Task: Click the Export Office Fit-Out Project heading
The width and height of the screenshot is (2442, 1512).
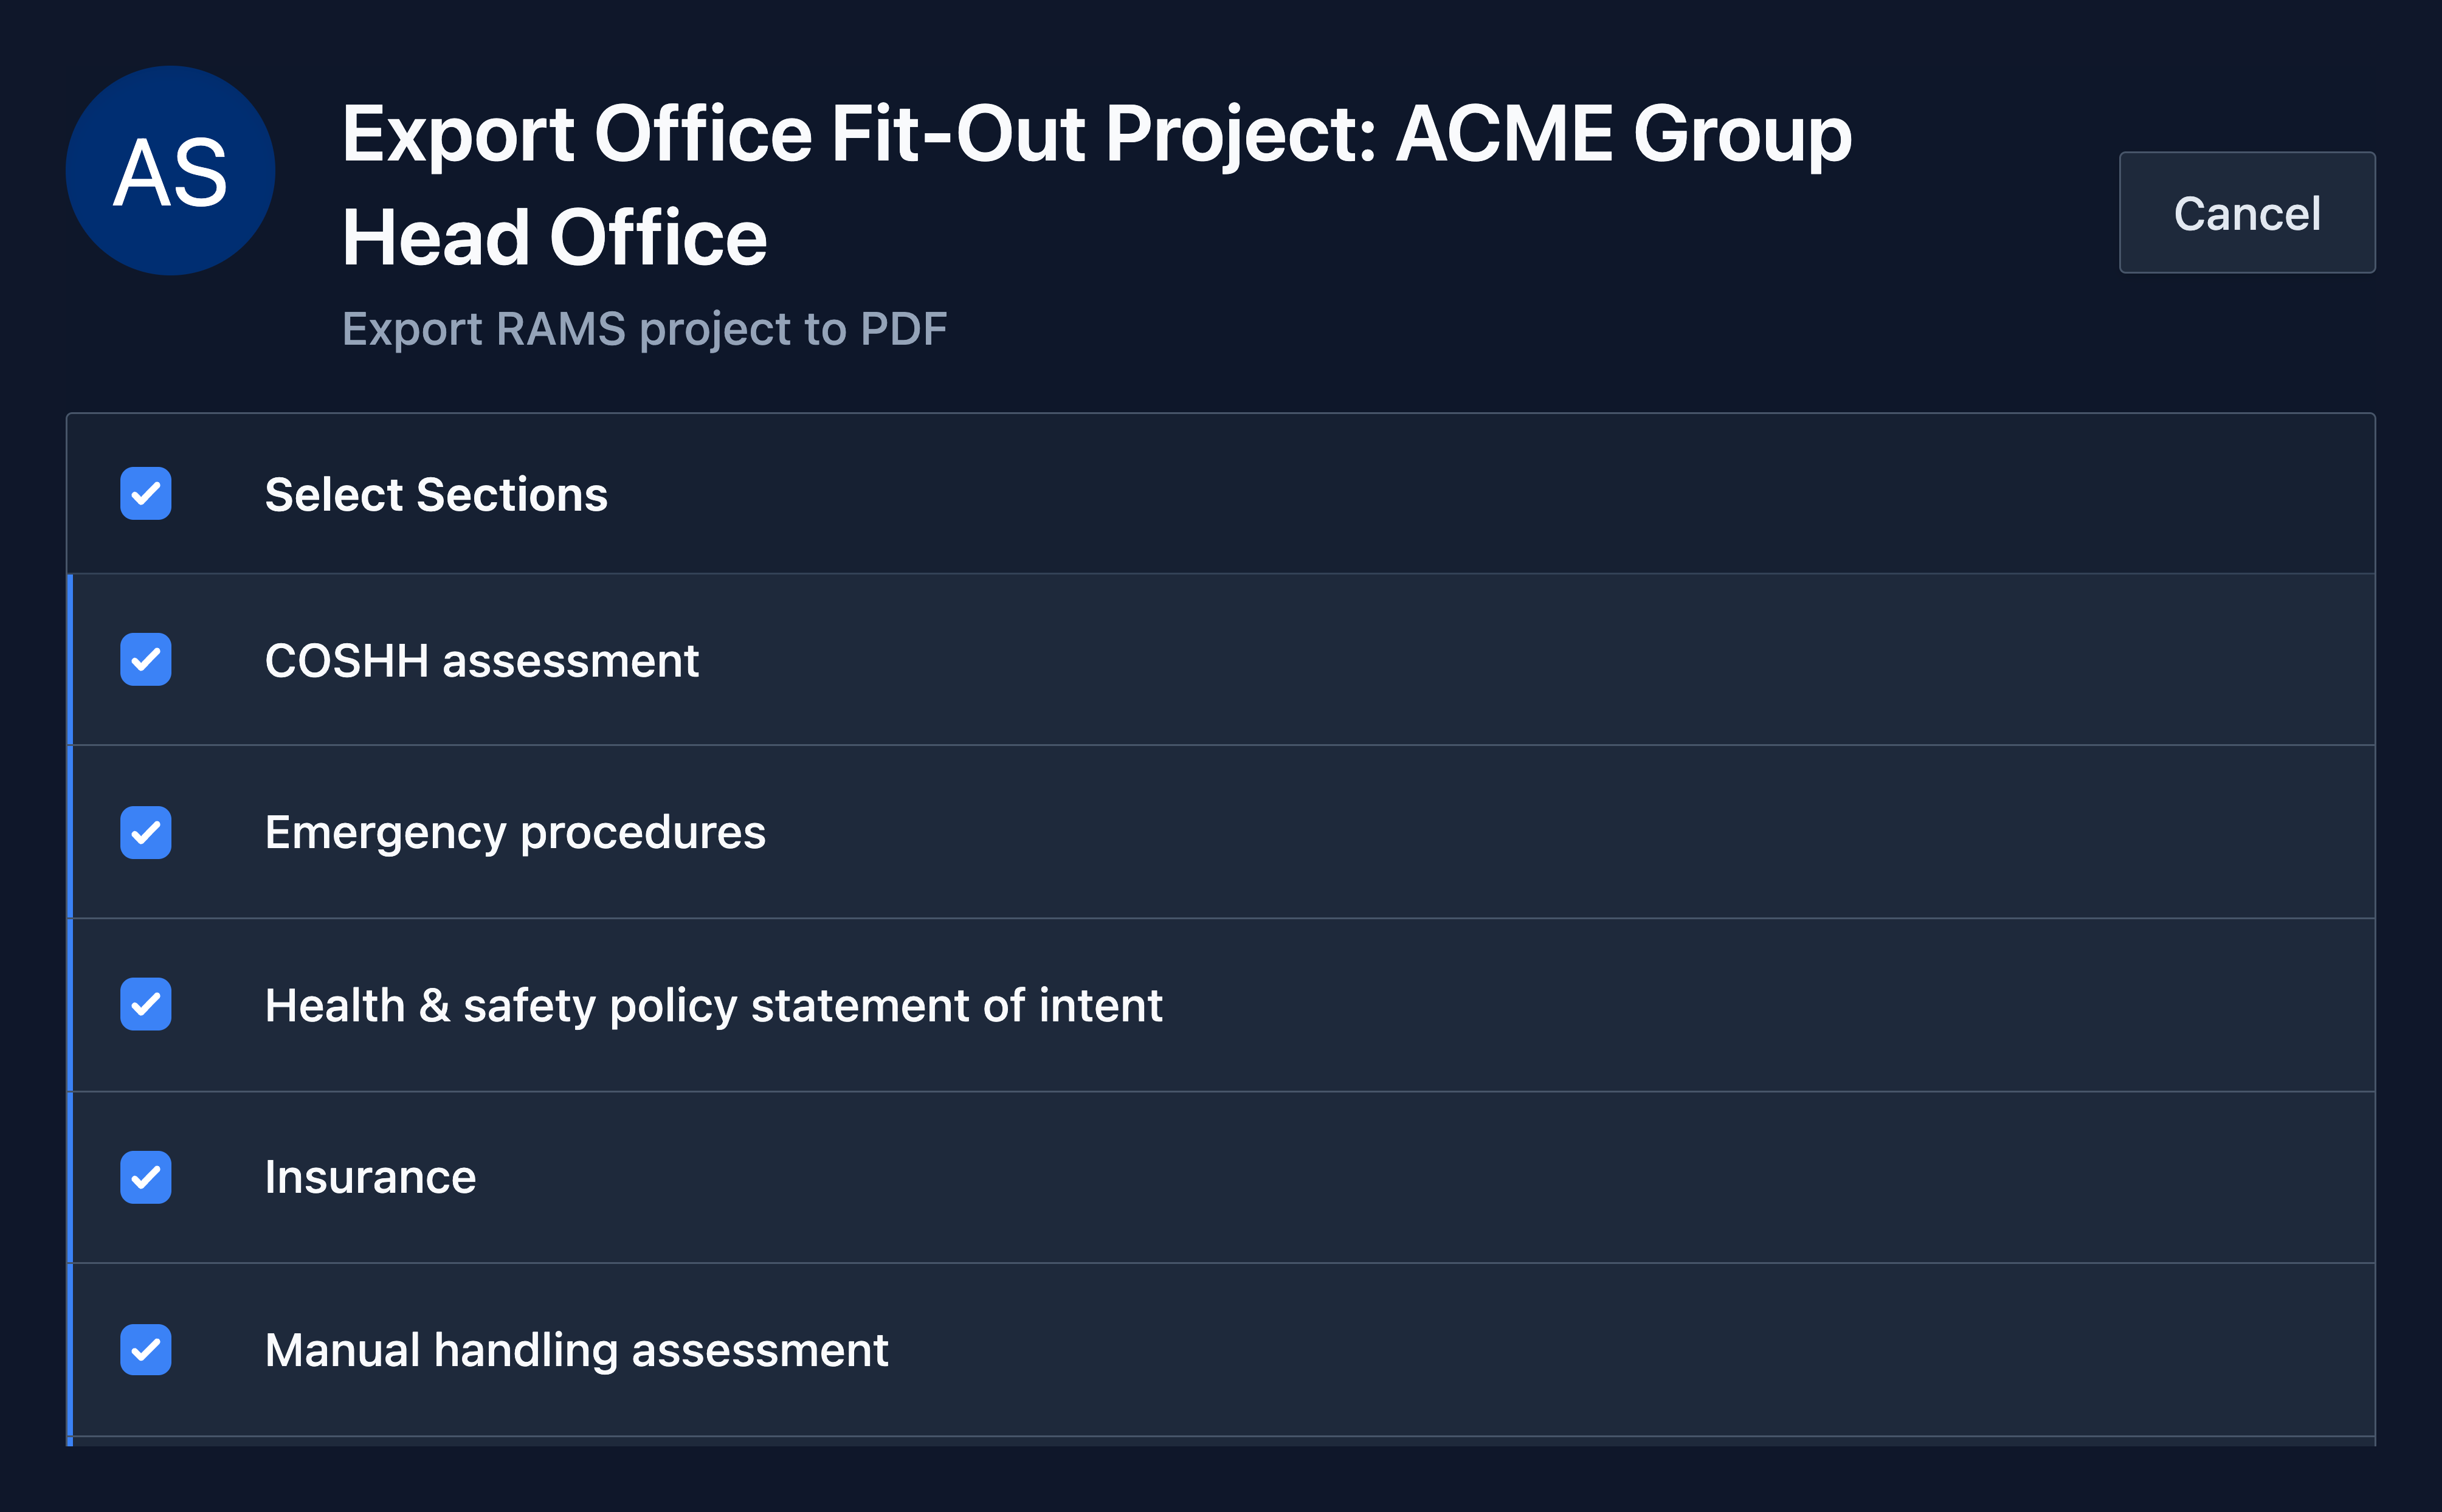Action: (1097, 185)
